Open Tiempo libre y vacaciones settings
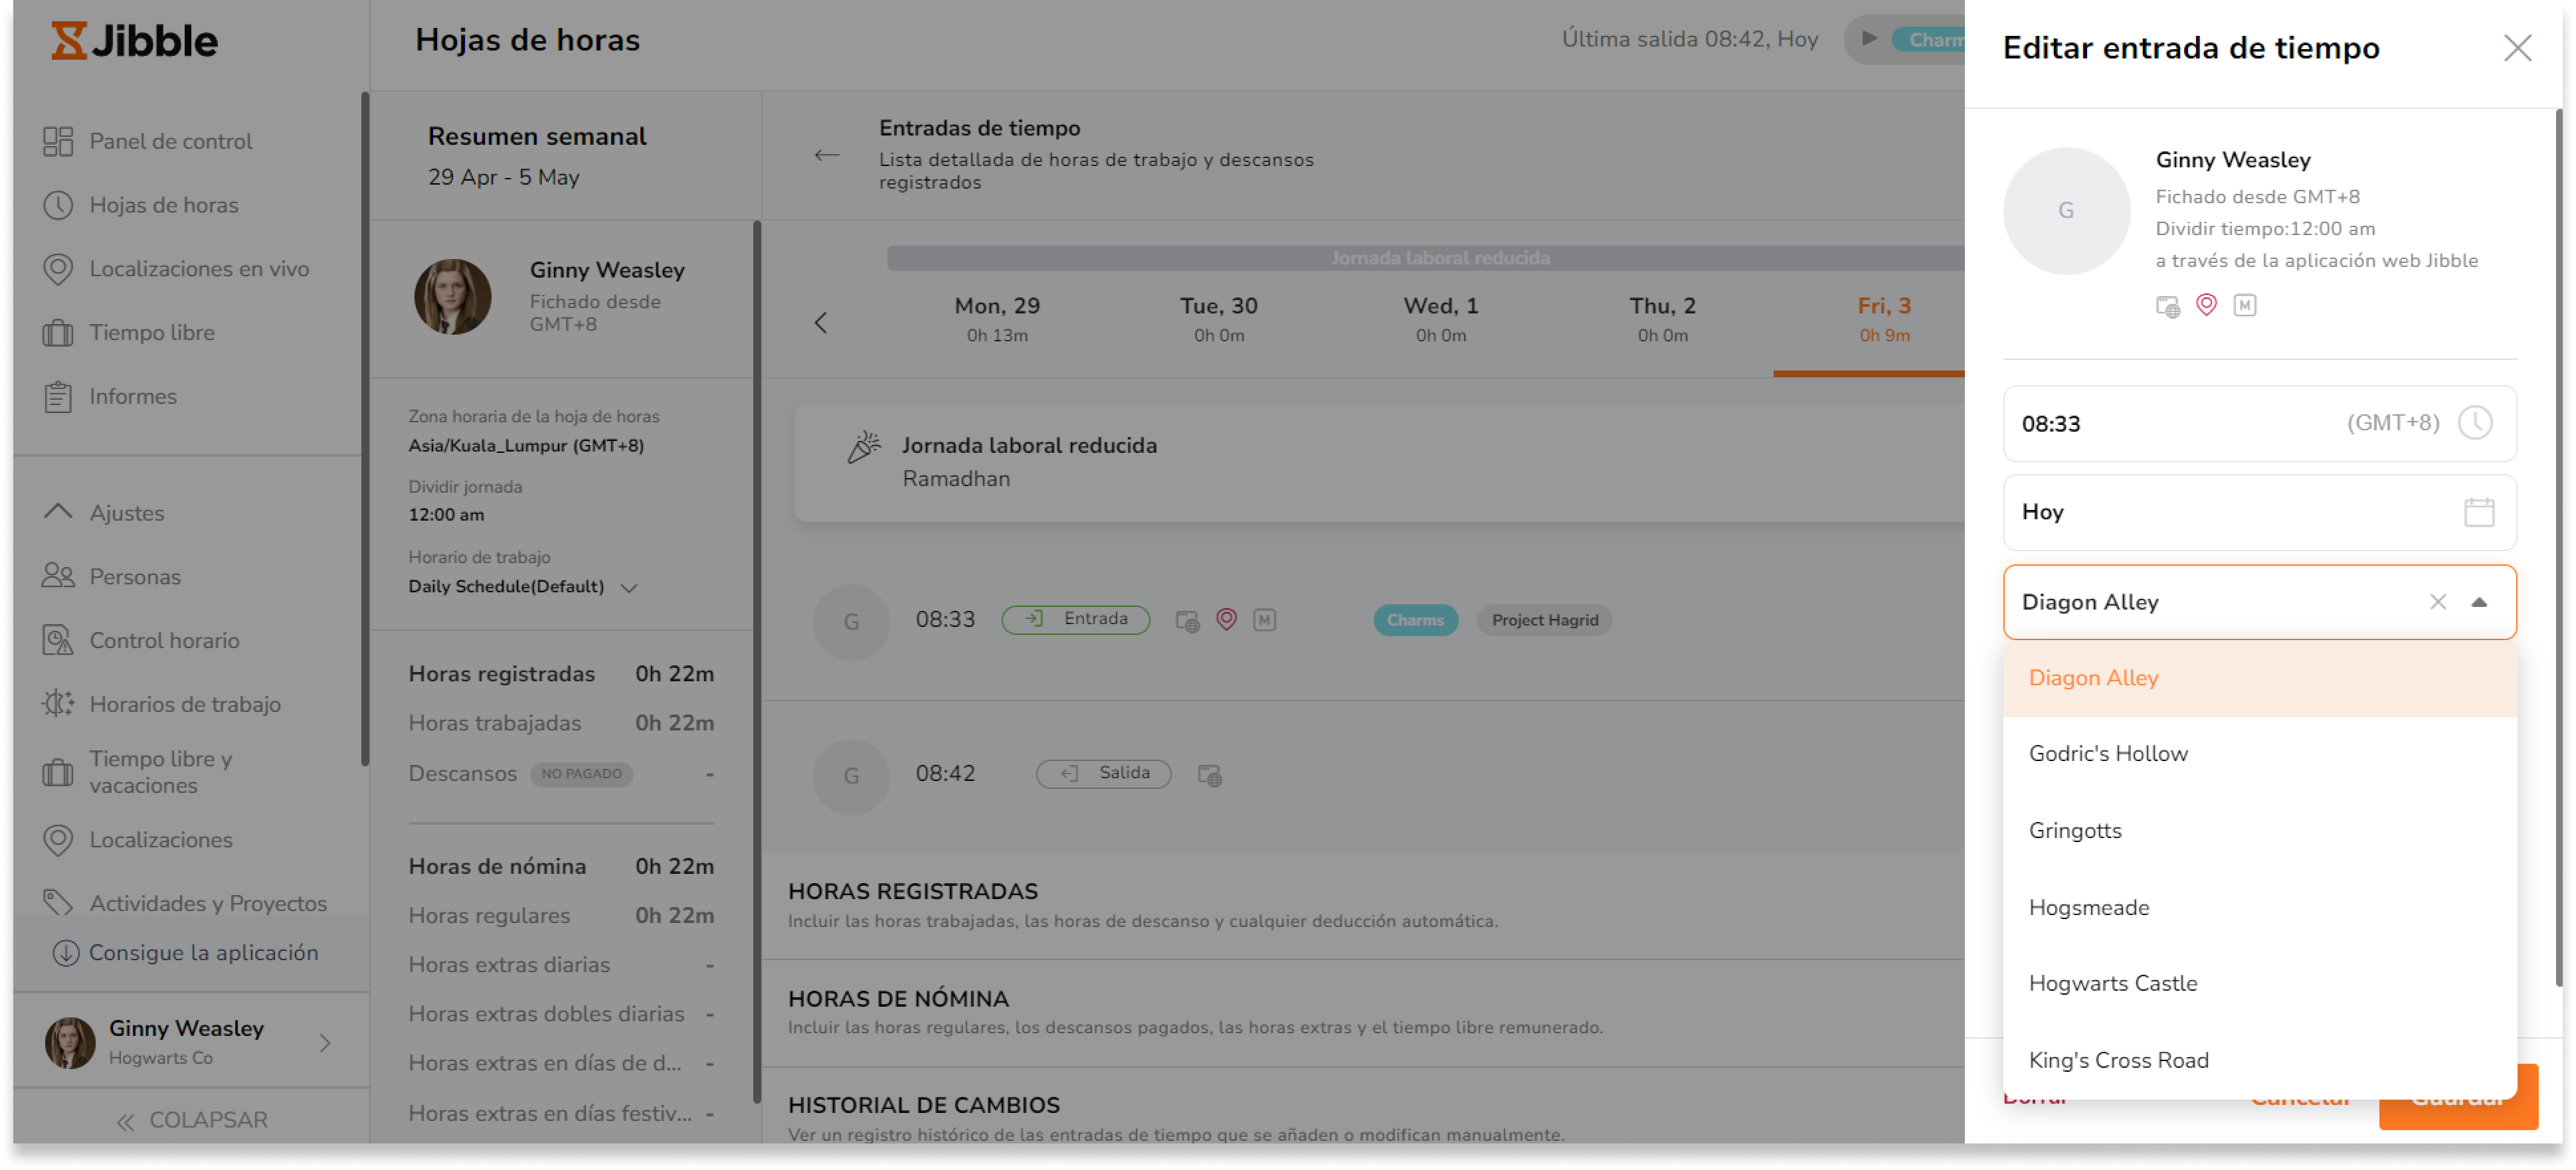The height and width of the screenshot is (1170, 2576). click(x=160, y=773)
